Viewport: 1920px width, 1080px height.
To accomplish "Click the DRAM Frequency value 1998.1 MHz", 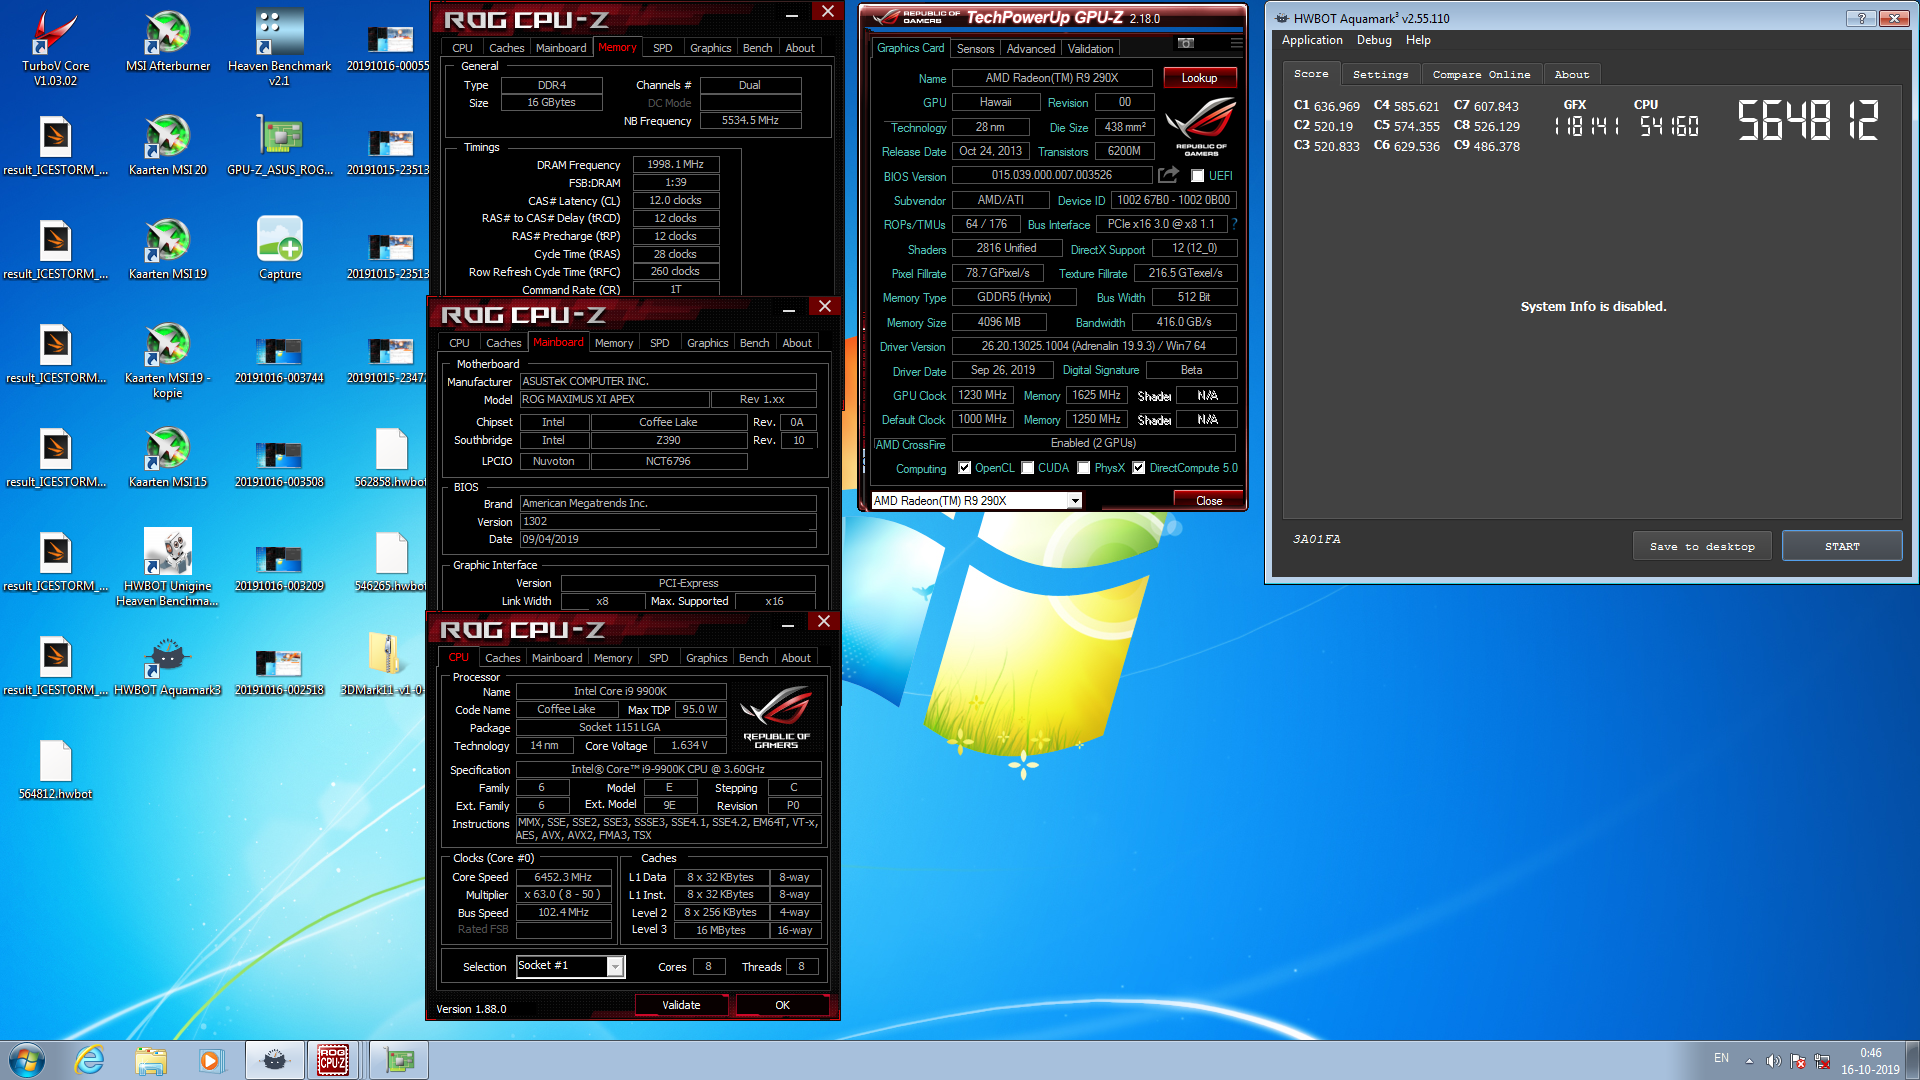I will (x=675, y=165).
